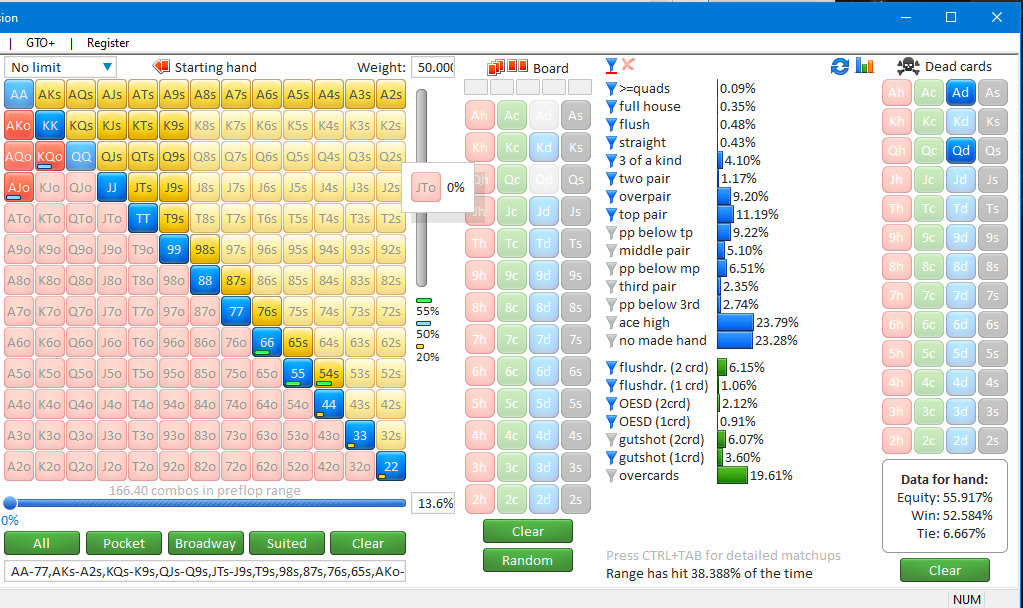Toggle the 3 of a kind filter funnel
Viewport: 1023px width, 608px height.
tap(611, 160)
